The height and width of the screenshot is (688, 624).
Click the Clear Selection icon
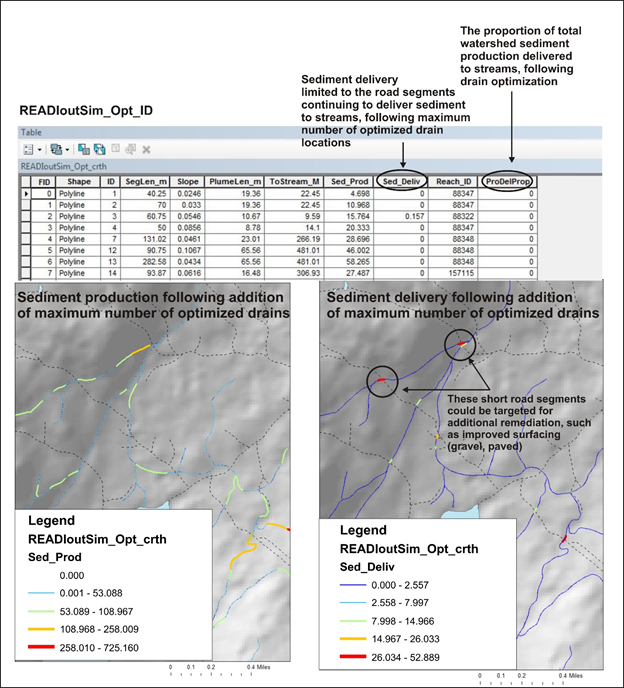coord(116,148)
